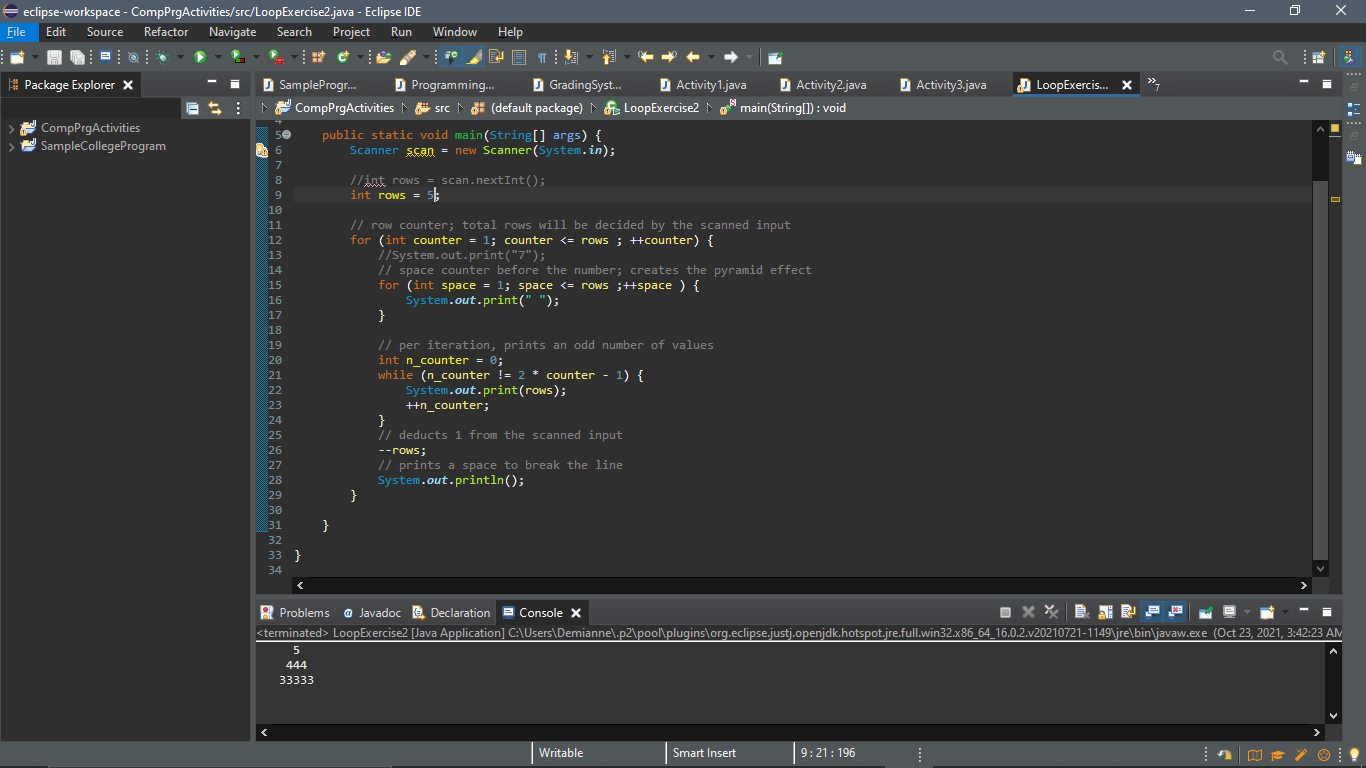Toggle Show Whitespace Characters pilcrow
1366x768 pixels.
point(542,58)
